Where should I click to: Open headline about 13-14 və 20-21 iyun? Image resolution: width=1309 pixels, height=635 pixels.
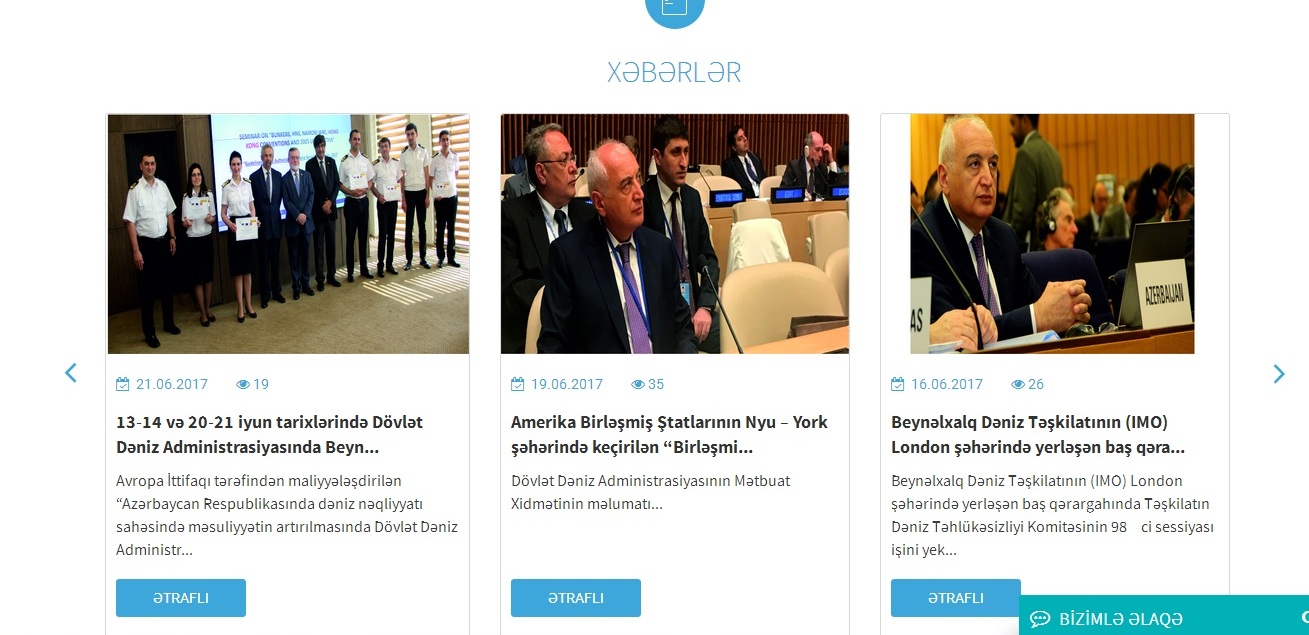tap(270, 434)
